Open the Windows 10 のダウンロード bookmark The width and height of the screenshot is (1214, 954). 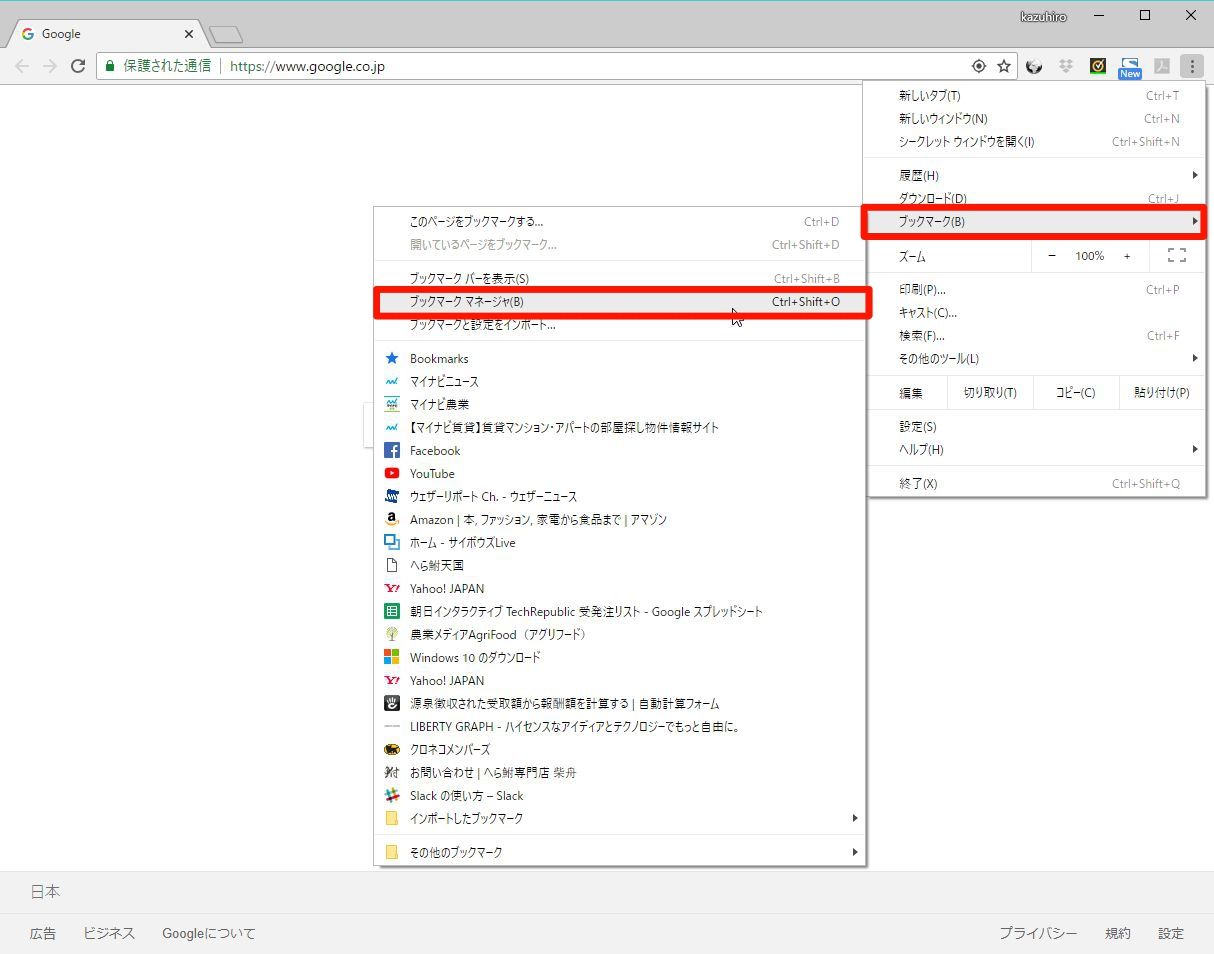(x=620, y=657)
